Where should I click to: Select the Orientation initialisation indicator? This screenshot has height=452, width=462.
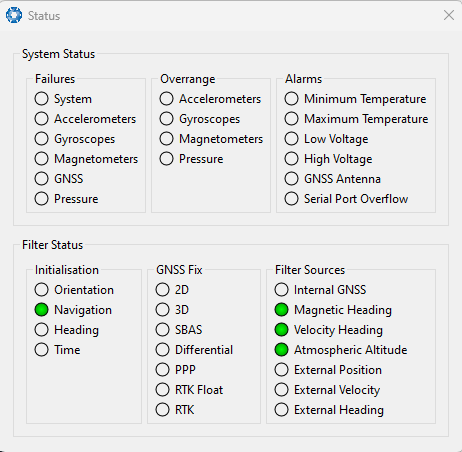[42, 290]
